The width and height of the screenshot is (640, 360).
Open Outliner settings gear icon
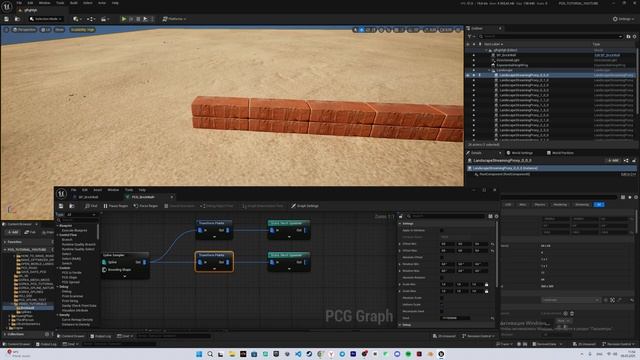click(635, 36)
